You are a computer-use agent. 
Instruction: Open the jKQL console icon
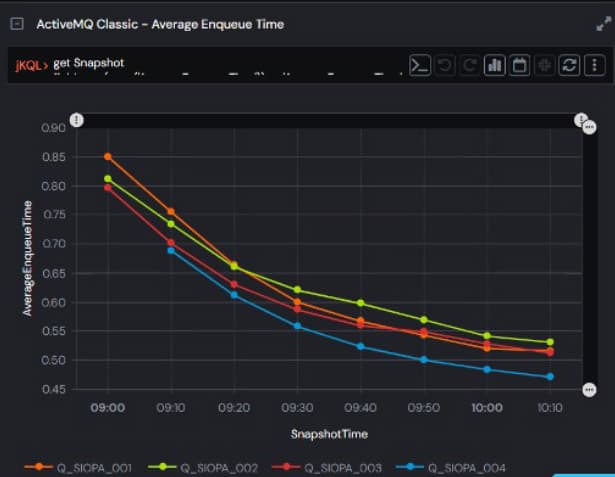(x=421, y=65)
